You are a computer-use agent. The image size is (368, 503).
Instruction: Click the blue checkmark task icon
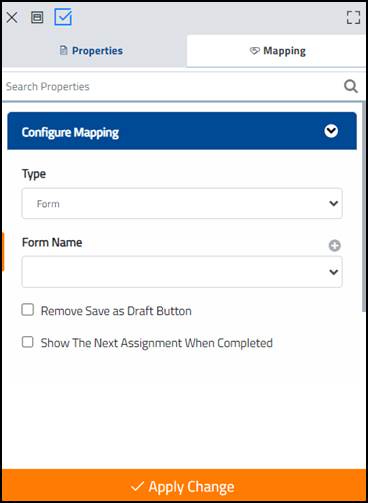(x=63, y=17)
